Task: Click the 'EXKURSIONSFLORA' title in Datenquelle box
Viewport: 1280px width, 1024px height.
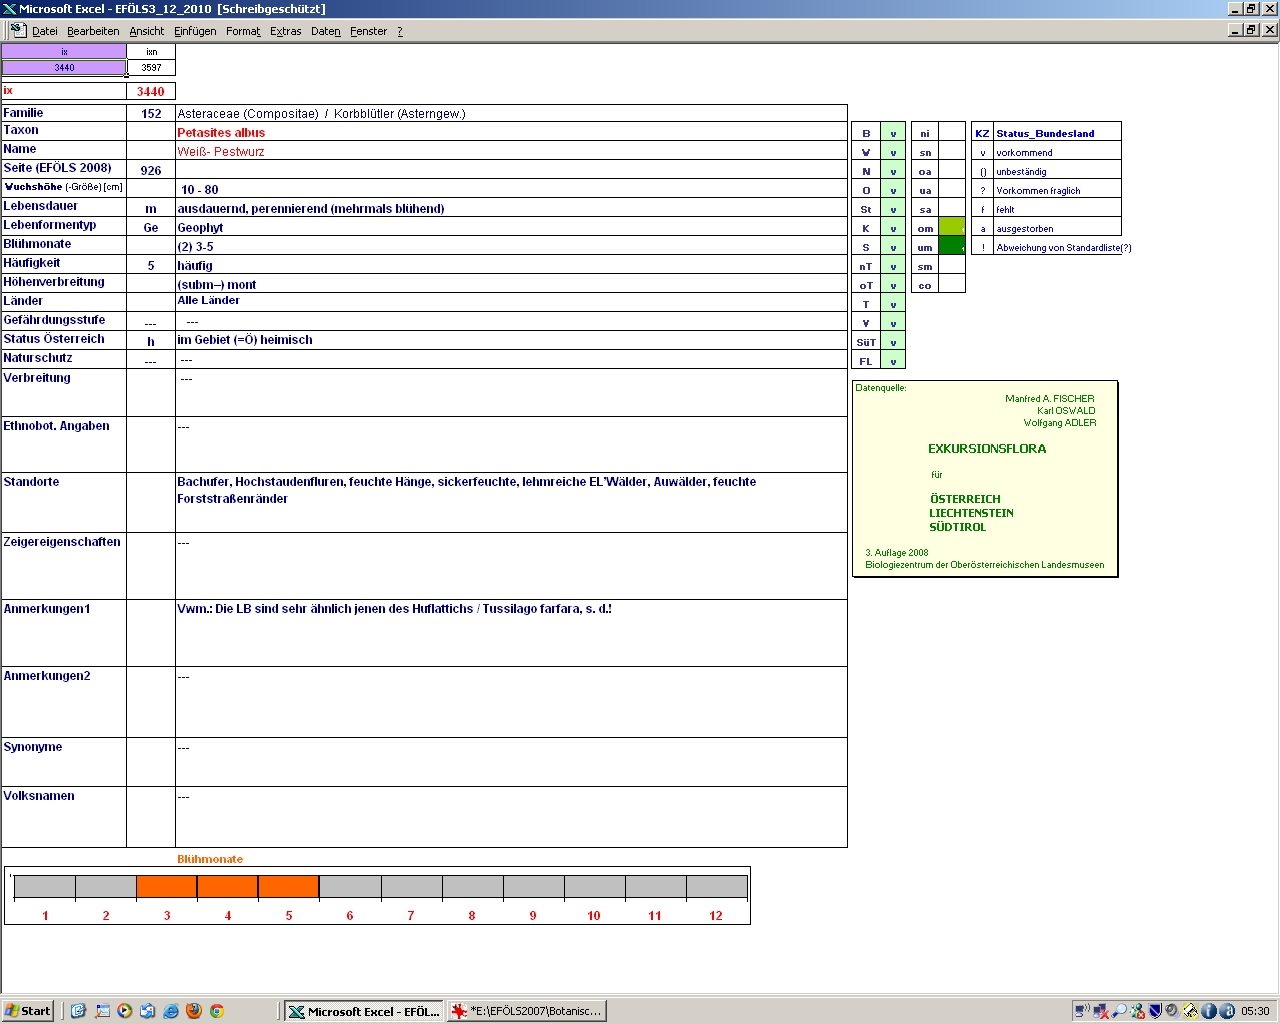Action: click(987, 449)
